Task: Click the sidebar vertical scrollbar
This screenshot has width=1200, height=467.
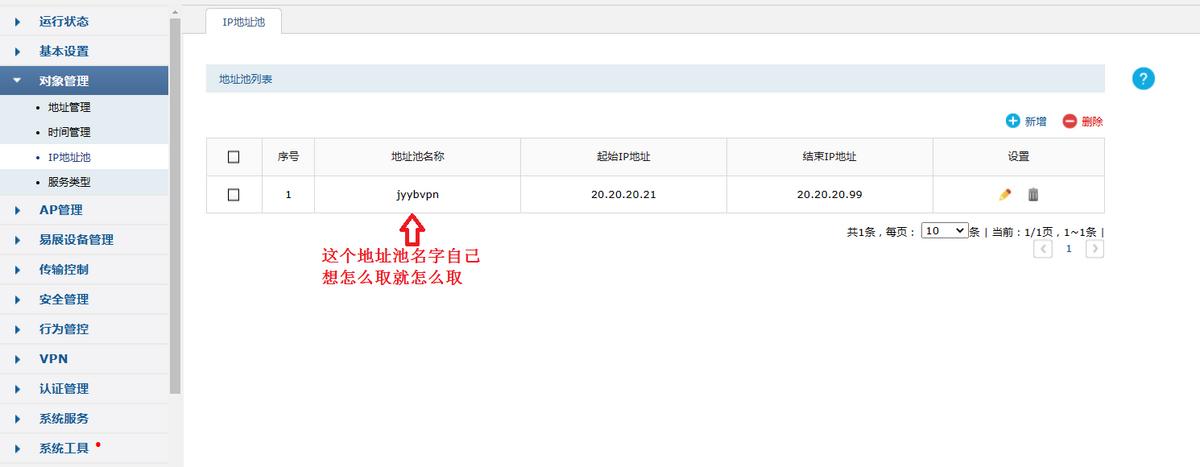Action: pyautogui.click(x=176, y=205)
